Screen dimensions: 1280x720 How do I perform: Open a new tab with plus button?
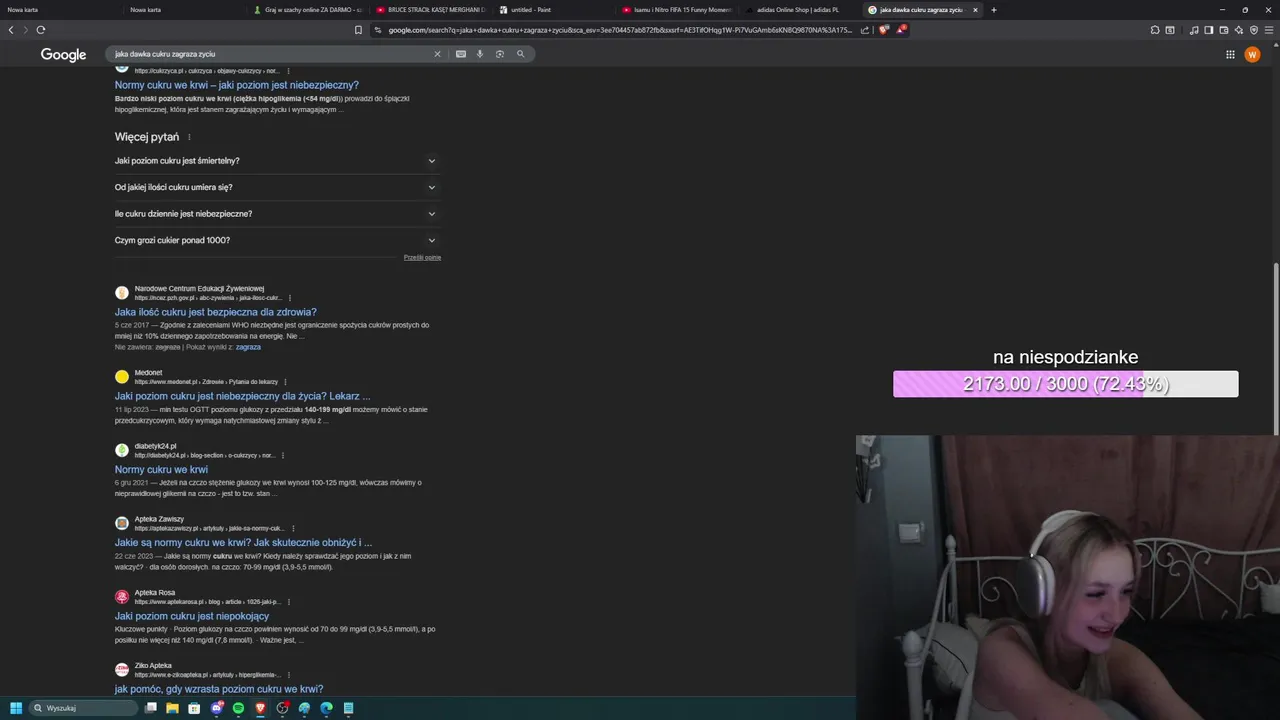(x=993, y=10)
